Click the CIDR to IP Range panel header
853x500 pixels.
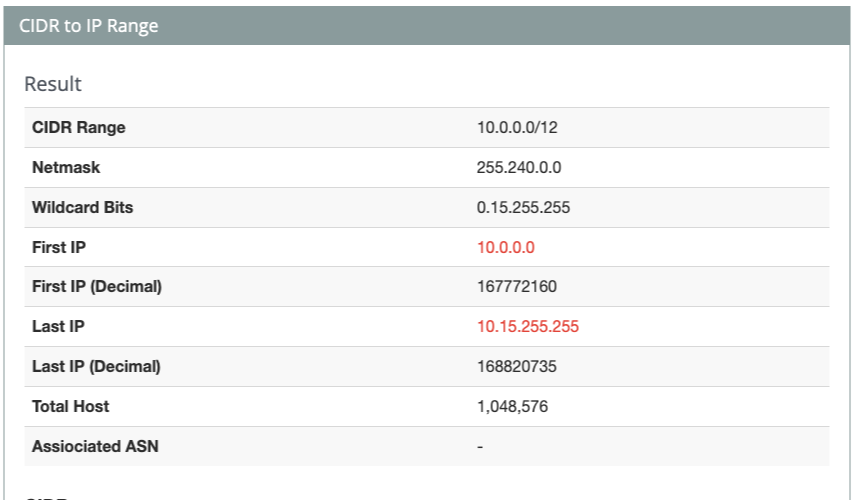(89, 26)
